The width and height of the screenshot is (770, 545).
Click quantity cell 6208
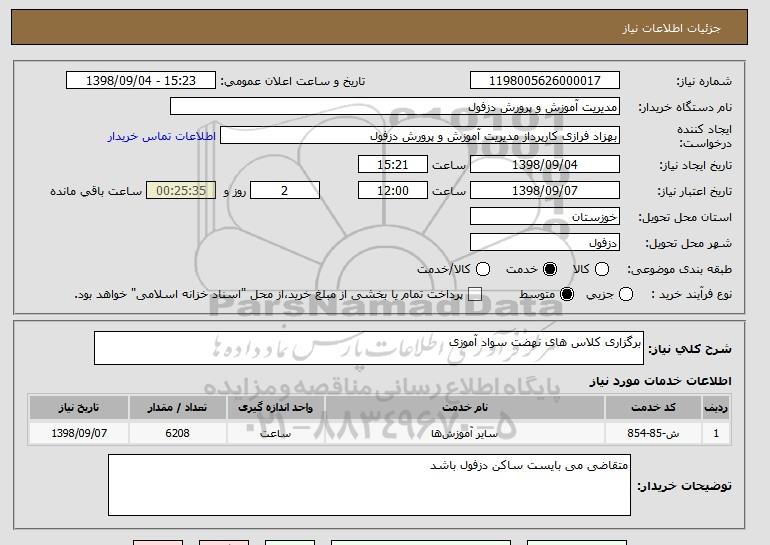[x=177, y=433]
